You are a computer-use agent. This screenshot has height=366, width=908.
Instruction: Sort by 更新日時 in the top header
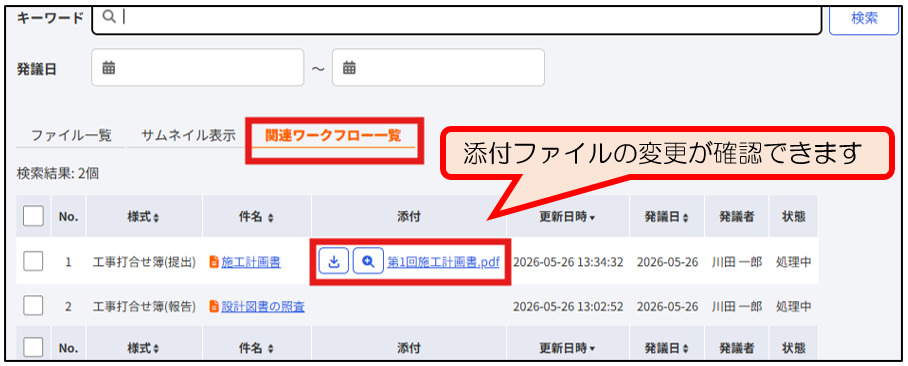click(568, 217)
